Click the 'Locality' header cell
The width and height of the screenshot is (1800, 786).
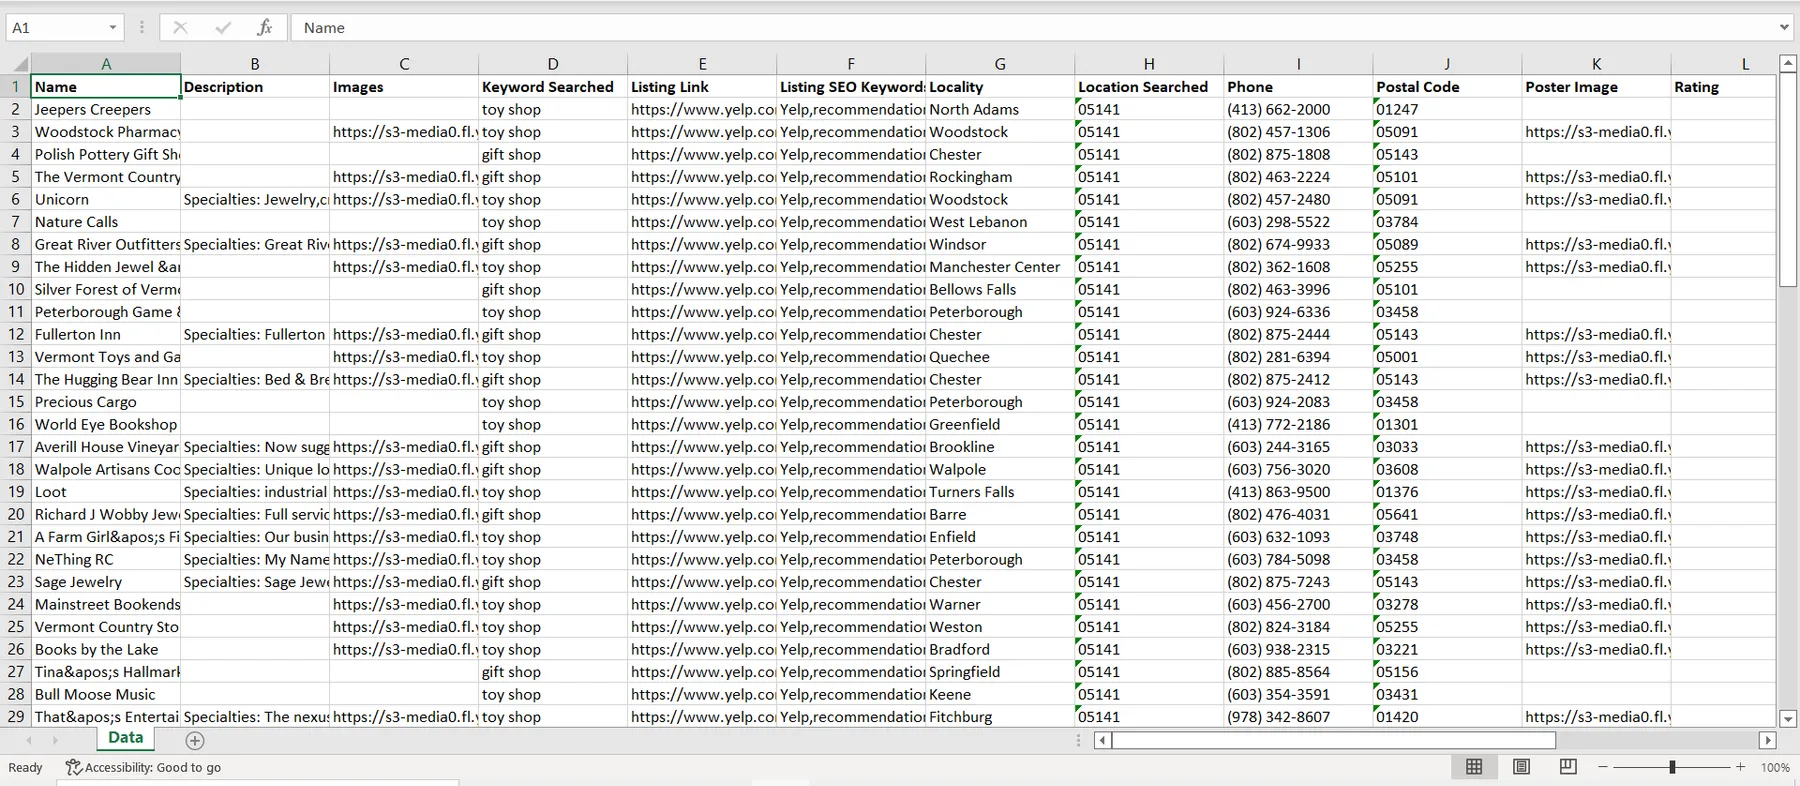click(x=1000, y=87)
